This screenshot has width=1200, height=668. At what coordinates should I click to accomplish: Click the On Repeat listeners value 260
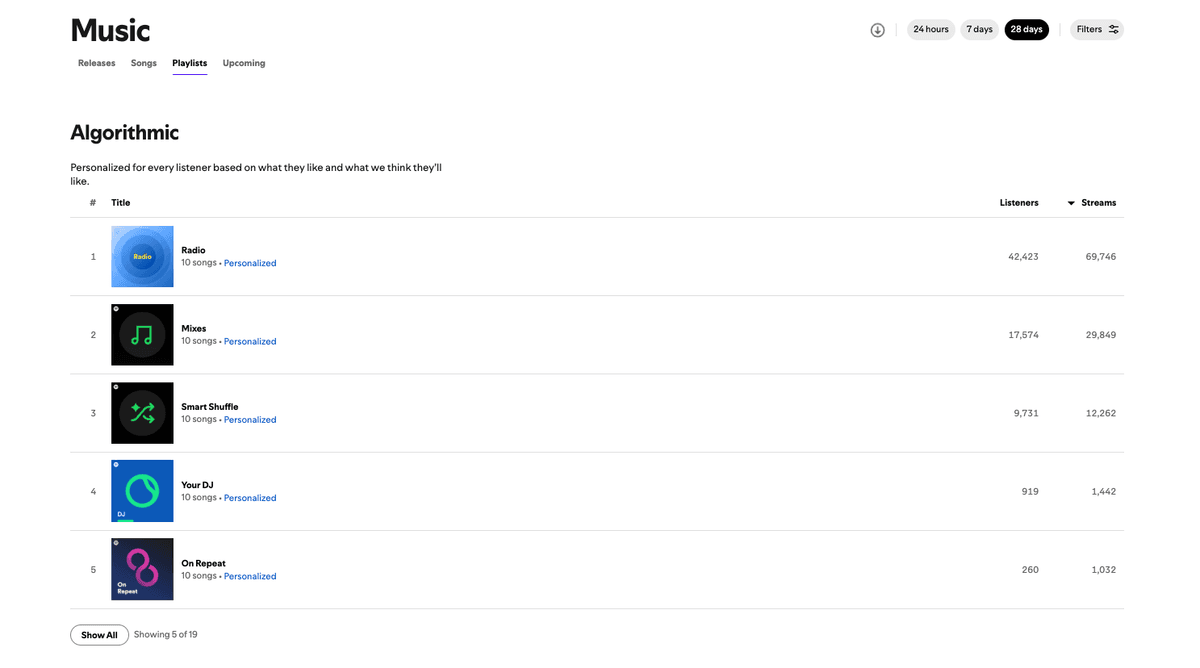[x=1030, y=569]
